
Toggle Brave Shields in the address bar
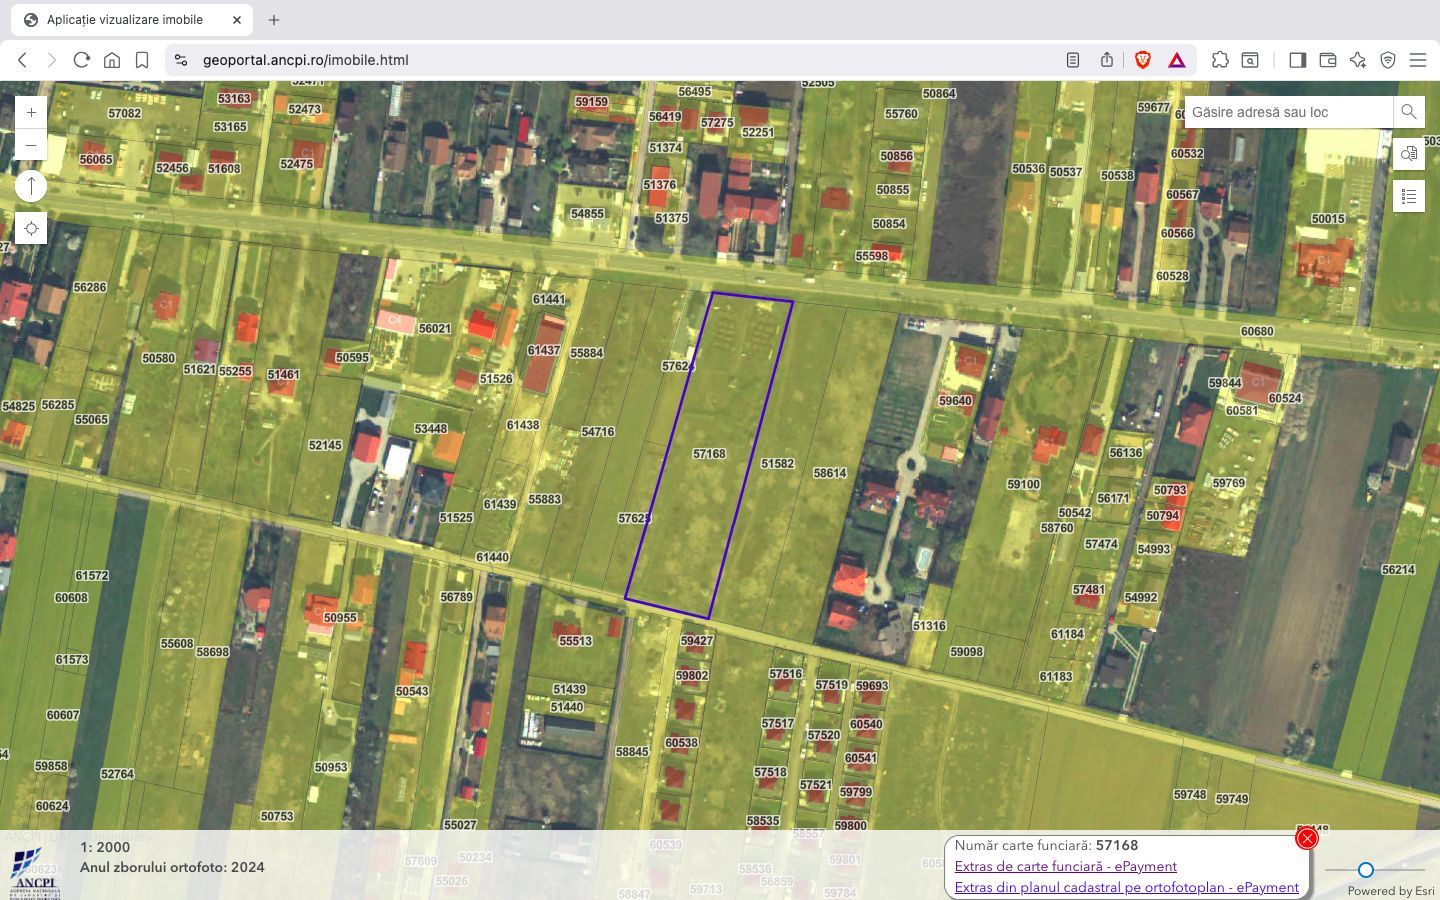[x=1143, y=60]
